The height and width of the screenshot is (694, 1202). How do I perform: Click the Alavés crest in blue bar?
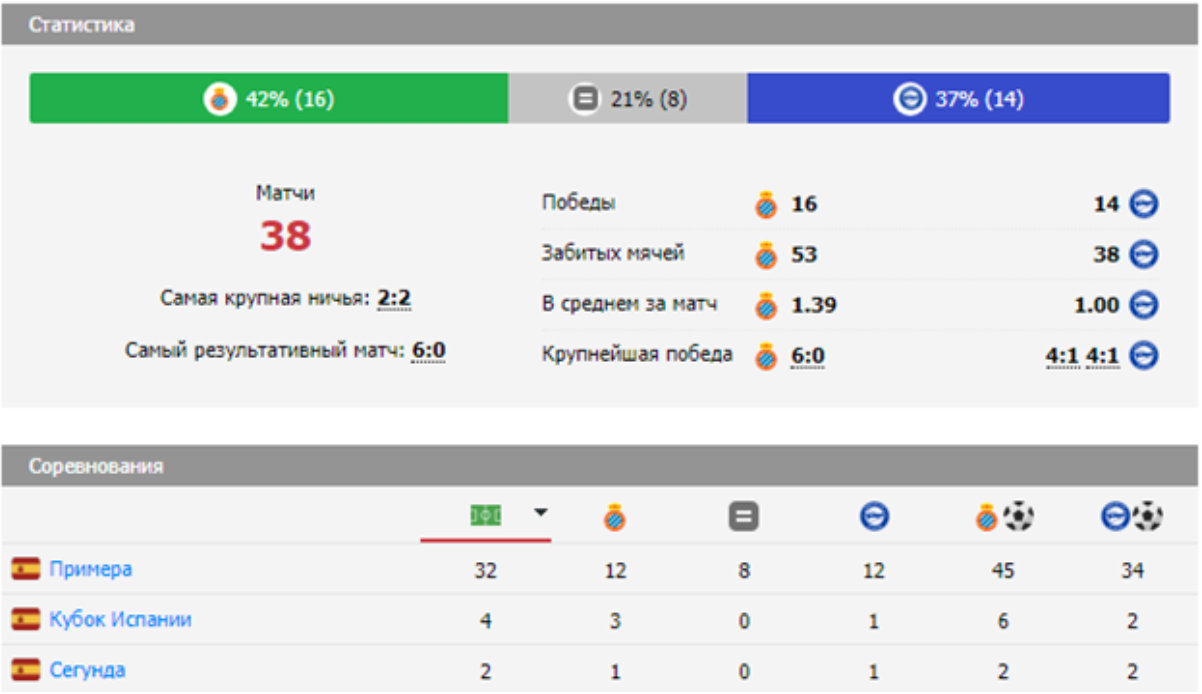910,99
